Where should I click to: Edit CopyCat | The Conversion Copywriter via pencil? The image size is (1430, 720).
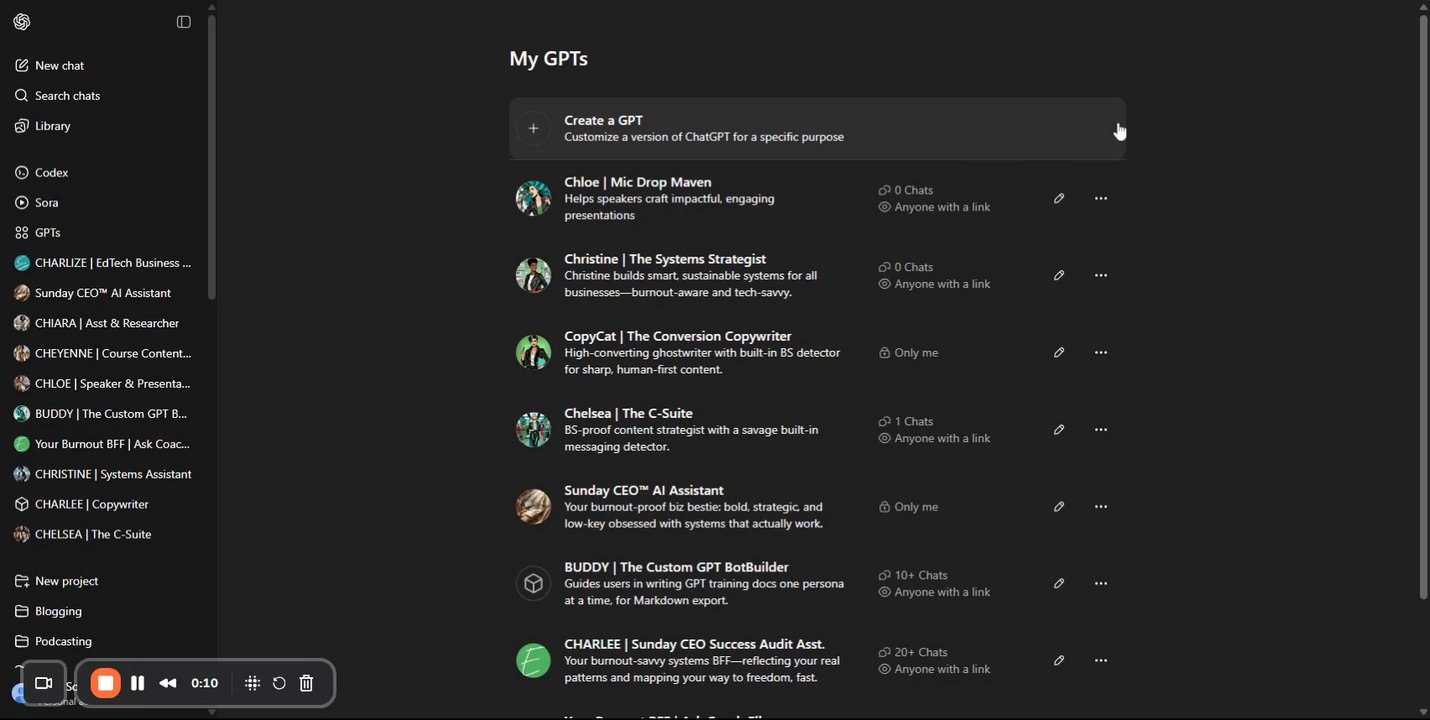pyautogui.click(x=1059, y=352)
